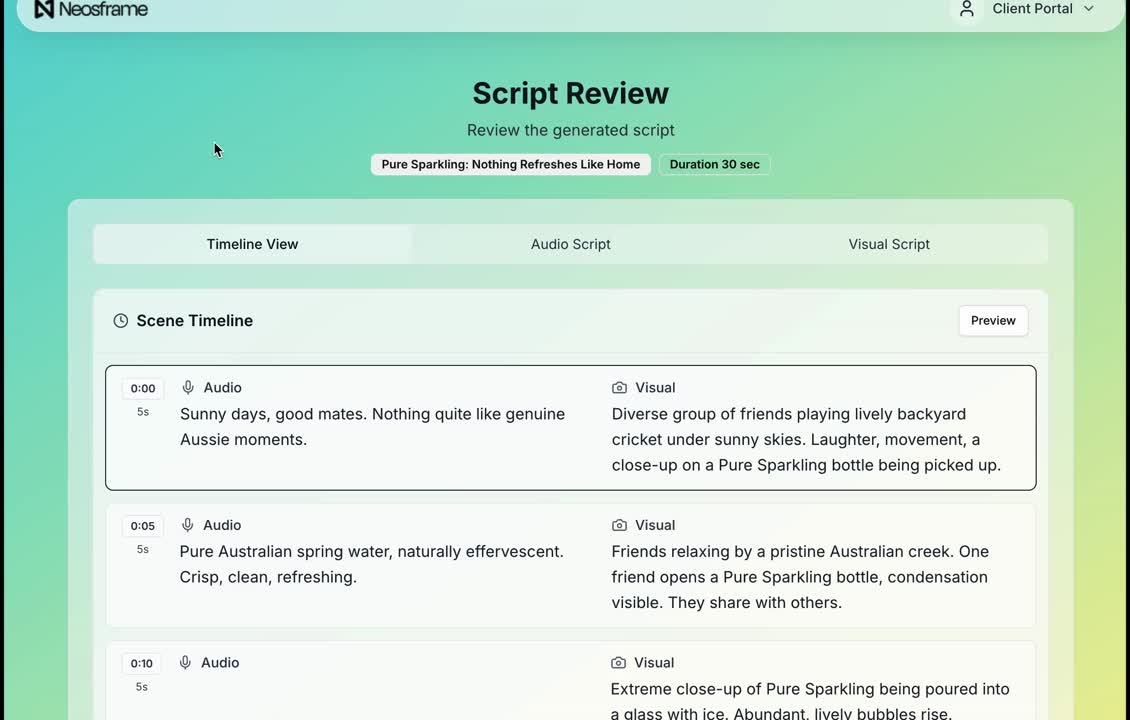Viewport: 1130px width, 720px height.
Task: Switch to the Audio Script tab
Action: pyautogui.click(x=571, y=244)
